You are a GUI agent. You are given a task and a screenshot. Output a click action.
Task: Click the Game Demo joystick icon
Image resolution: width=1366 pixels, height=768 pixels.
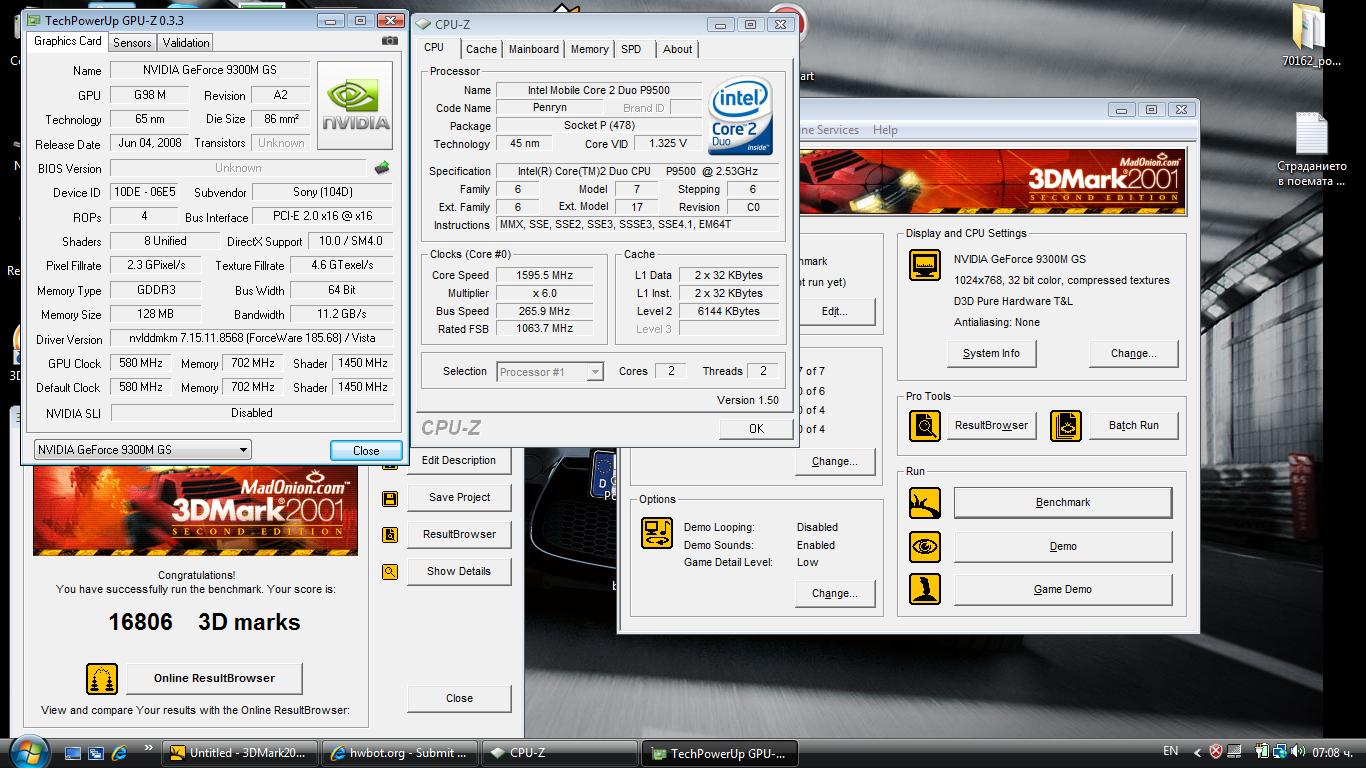[925, 589]
